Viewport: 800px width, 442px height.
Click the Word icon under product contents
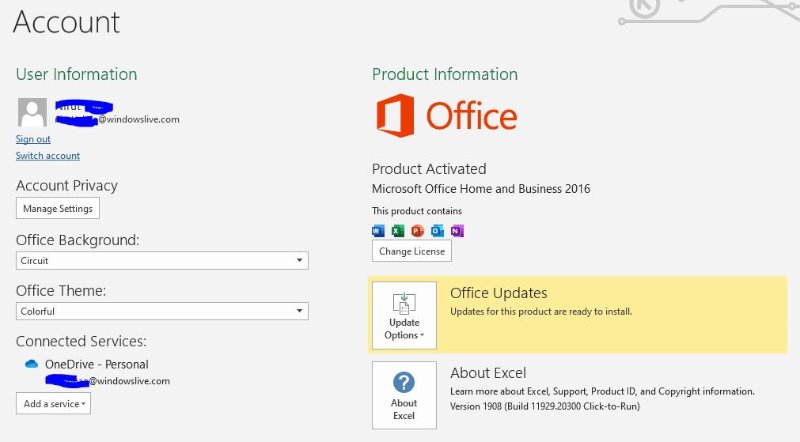[378, 231]
